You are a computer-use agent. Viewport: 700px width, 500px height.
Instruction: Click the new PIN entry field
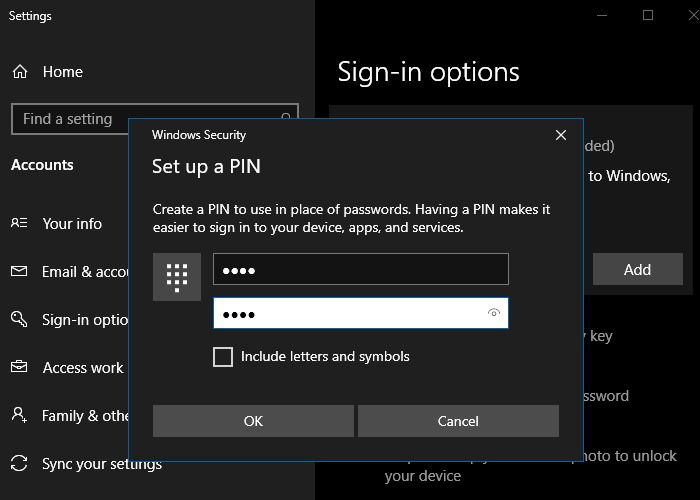[x=361, y=269]
